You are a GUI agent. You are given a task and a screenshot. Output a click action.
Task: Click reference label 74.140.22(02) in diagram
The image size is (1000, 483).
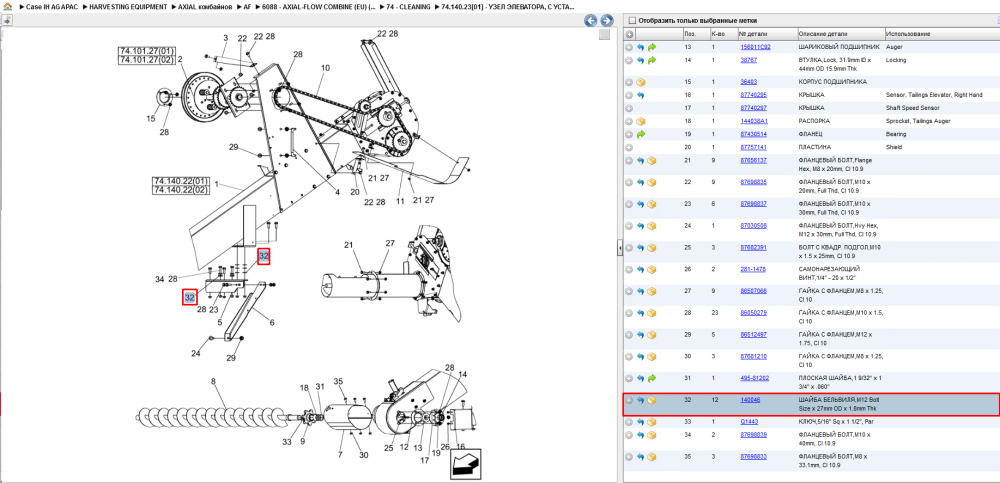pos(181,190)
